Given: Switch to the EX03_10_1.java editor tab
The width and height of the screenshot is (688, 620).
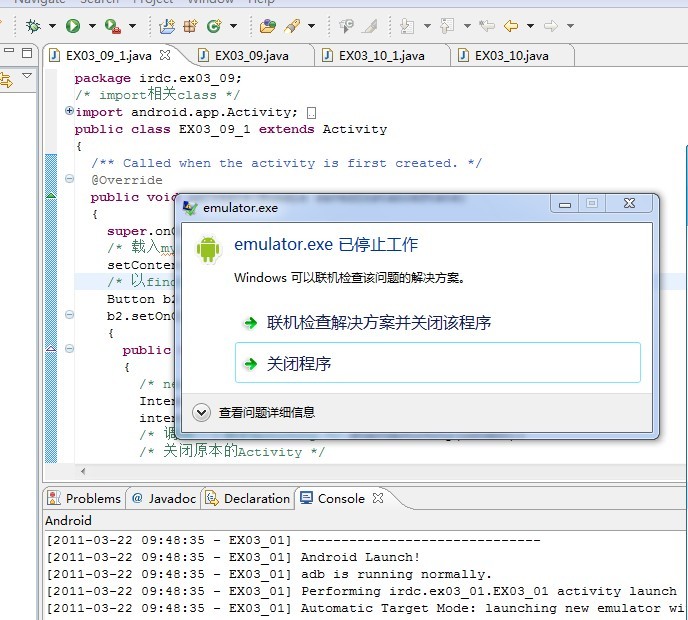Looking at the screenshot, I should (380, 56).
